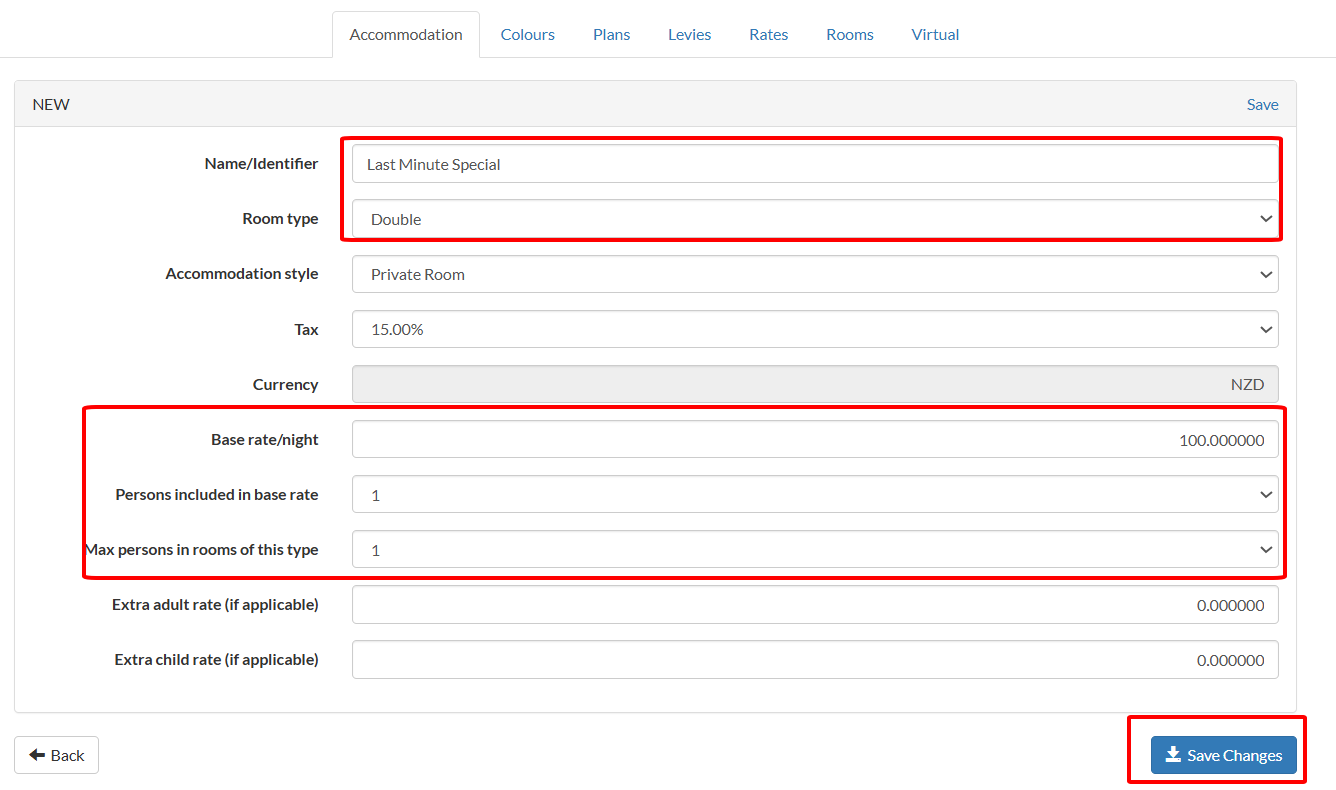The image size is (1336, 790).
Task: Click the Room type label
Action: point(281,218)
